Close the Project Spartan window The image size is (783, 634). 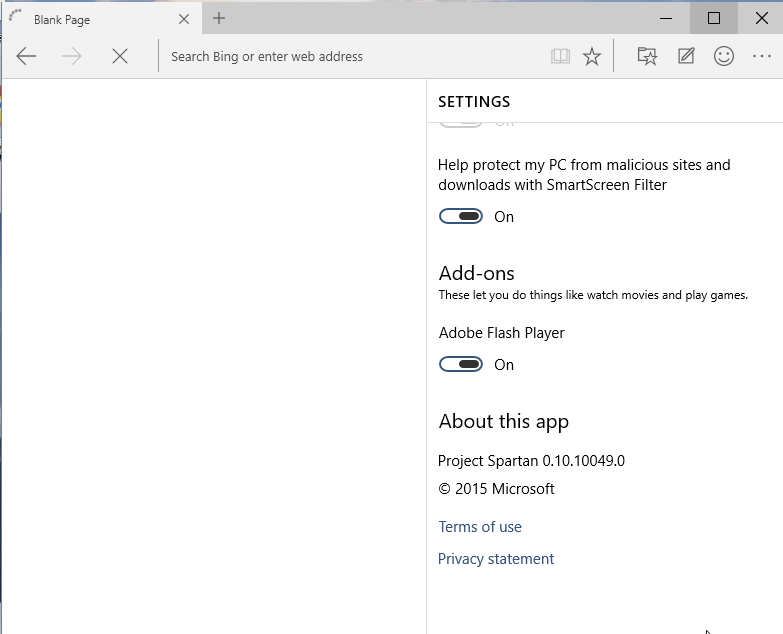pyautogui.click(x=761, y=18)
